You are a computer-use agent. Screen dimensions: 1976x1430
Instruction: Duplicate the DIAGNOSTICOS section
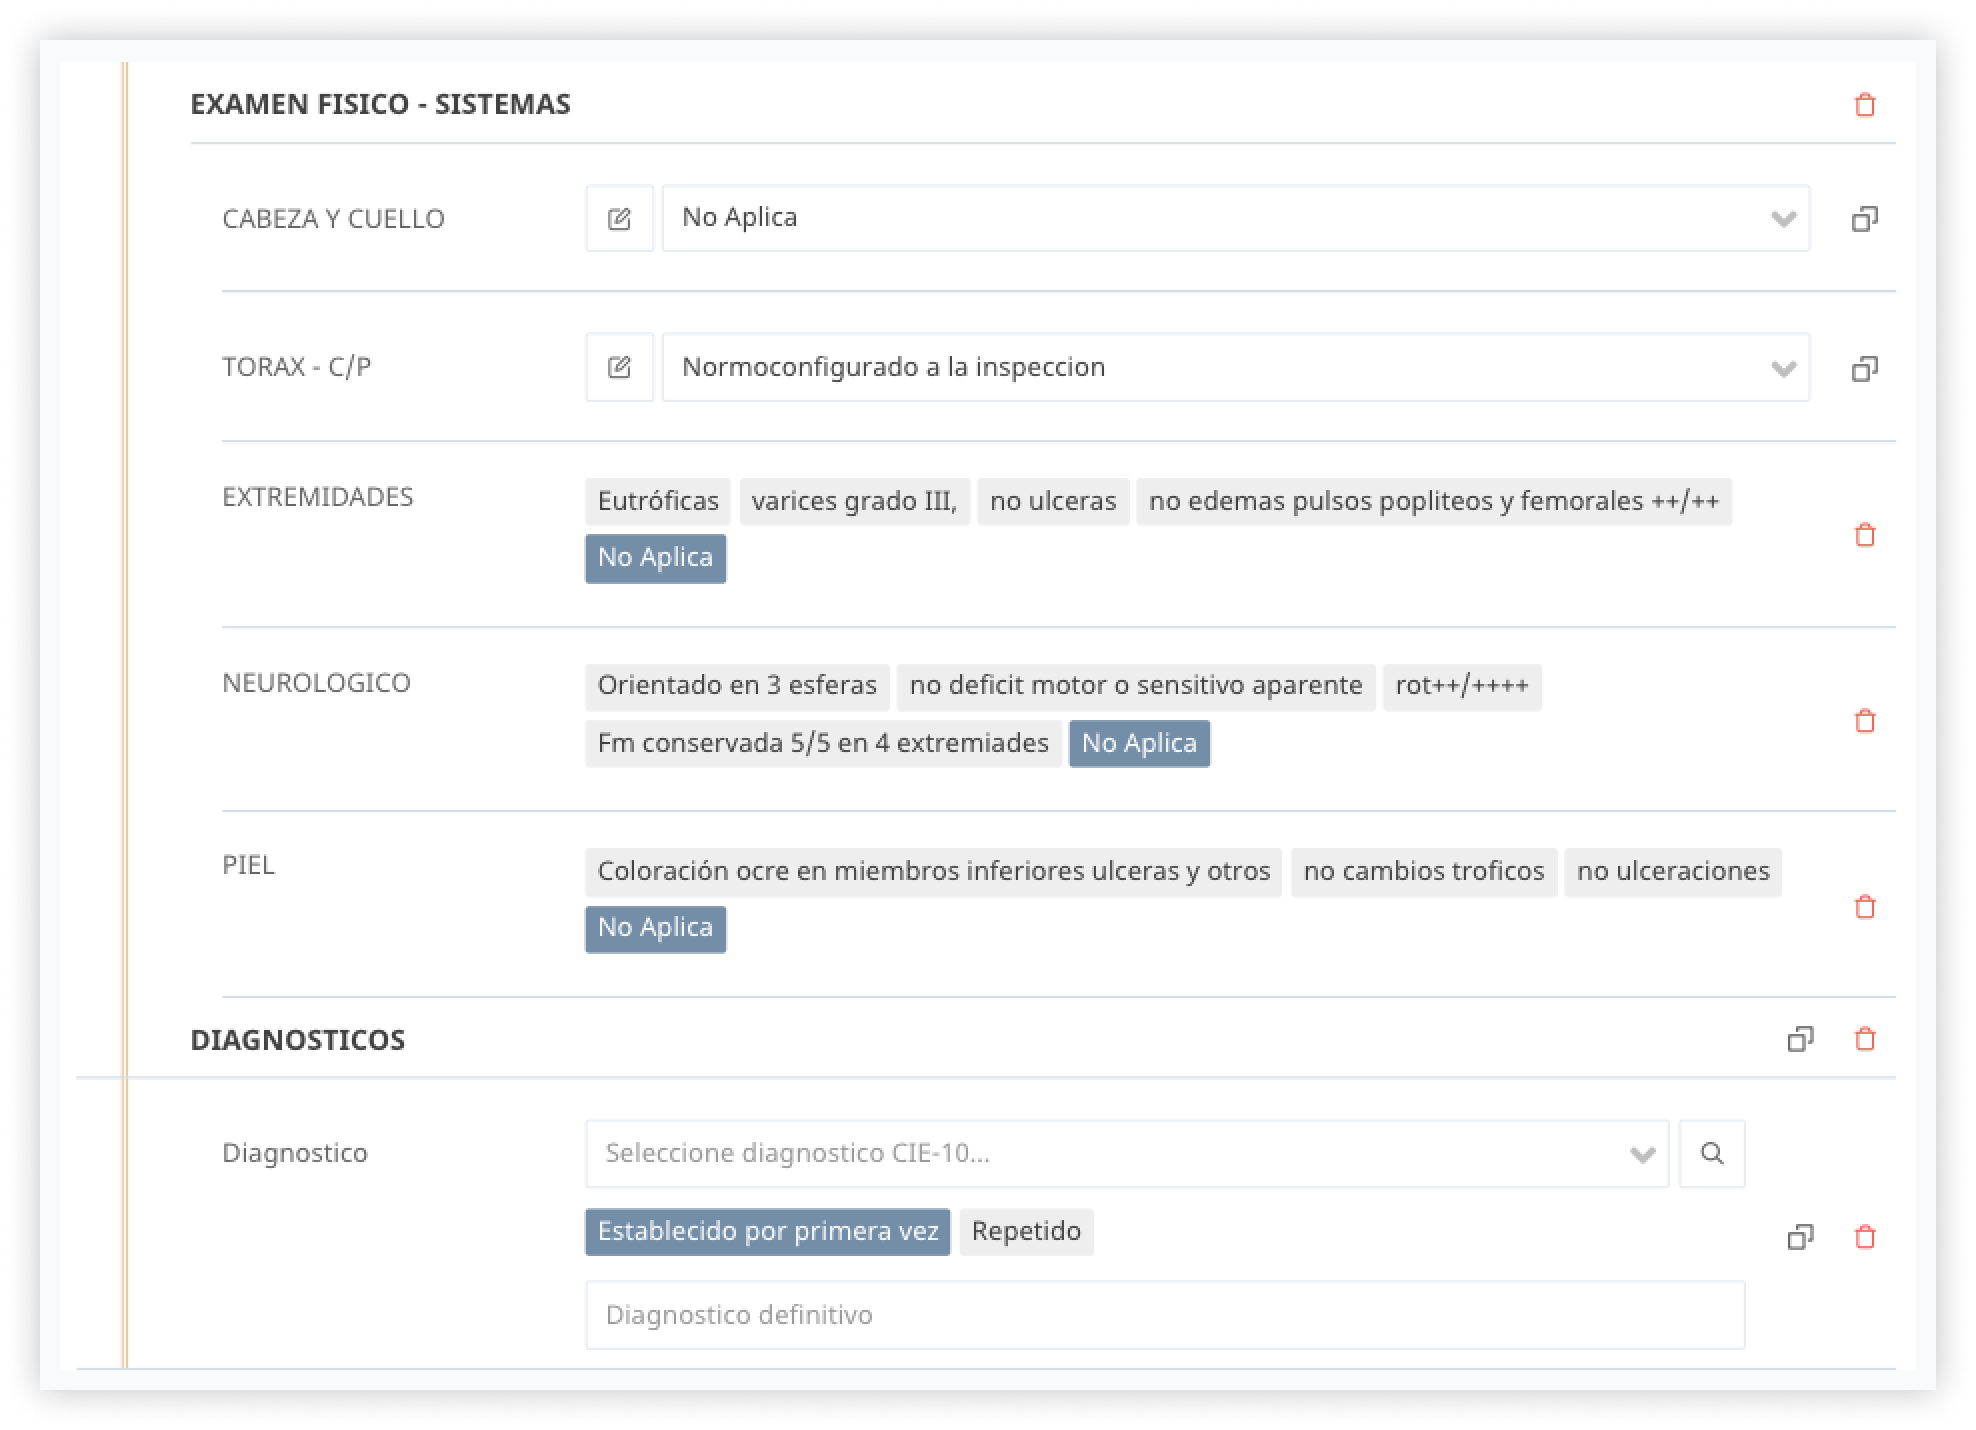coord(1800,1039)
